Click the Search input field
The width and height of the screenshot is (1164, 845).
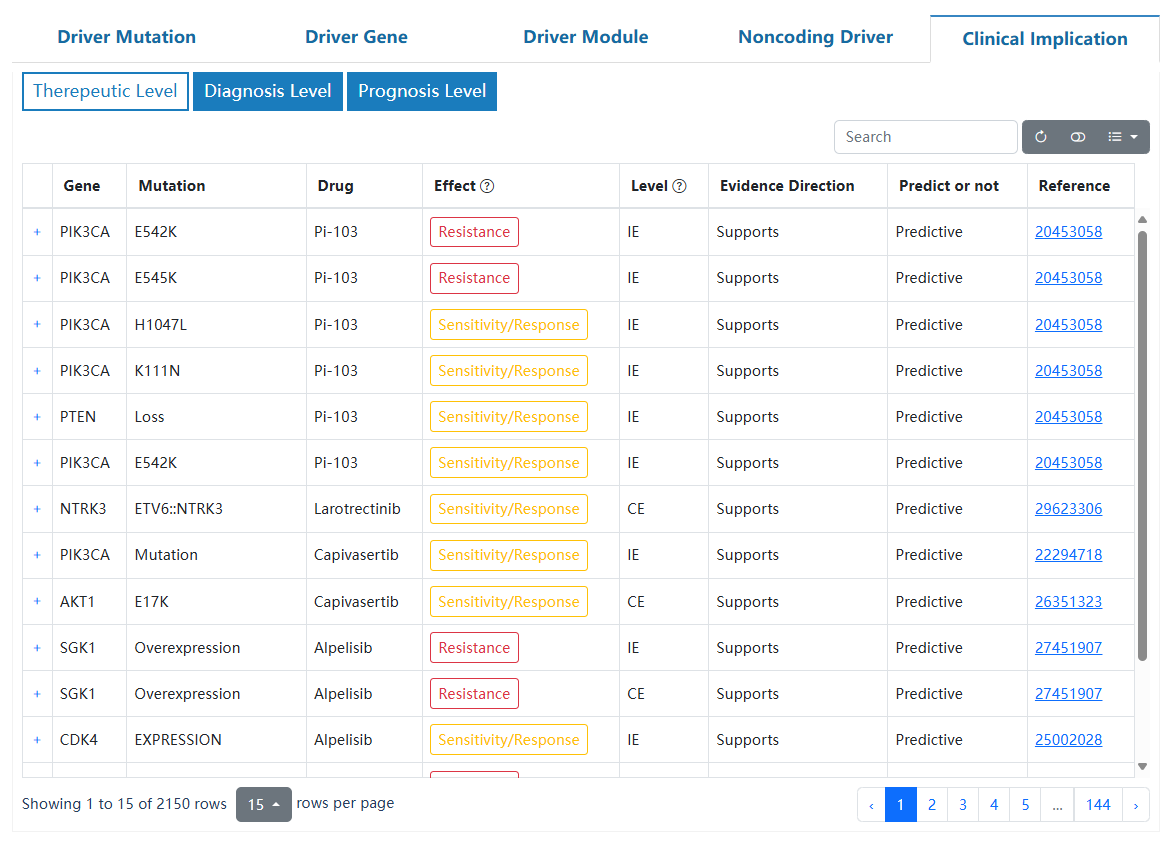point(925,137)
